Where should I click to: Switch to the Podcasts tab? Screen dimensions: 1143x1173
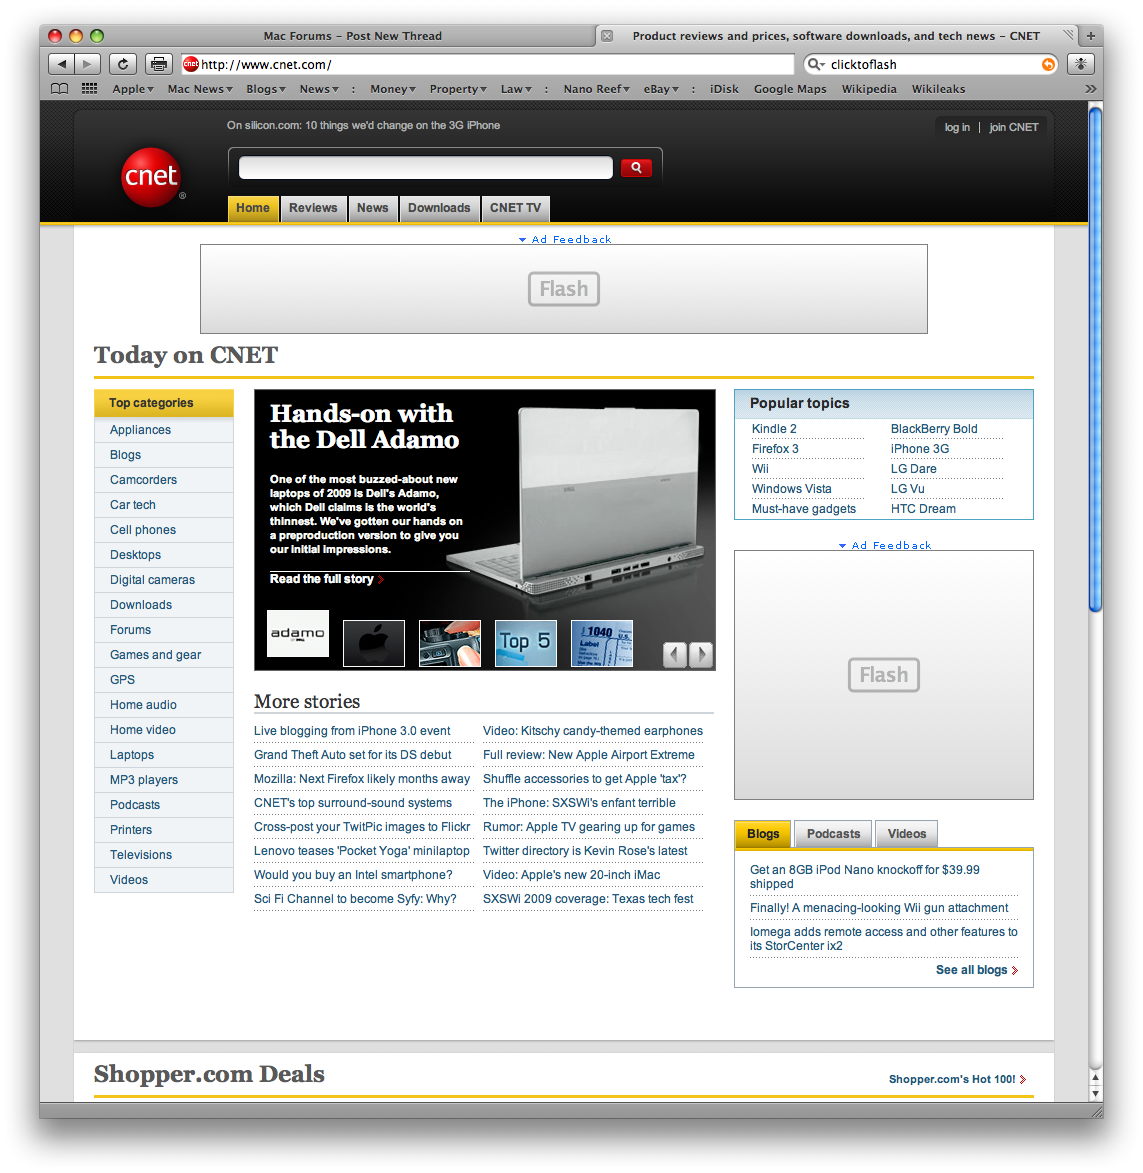click(x=833, y=833)
